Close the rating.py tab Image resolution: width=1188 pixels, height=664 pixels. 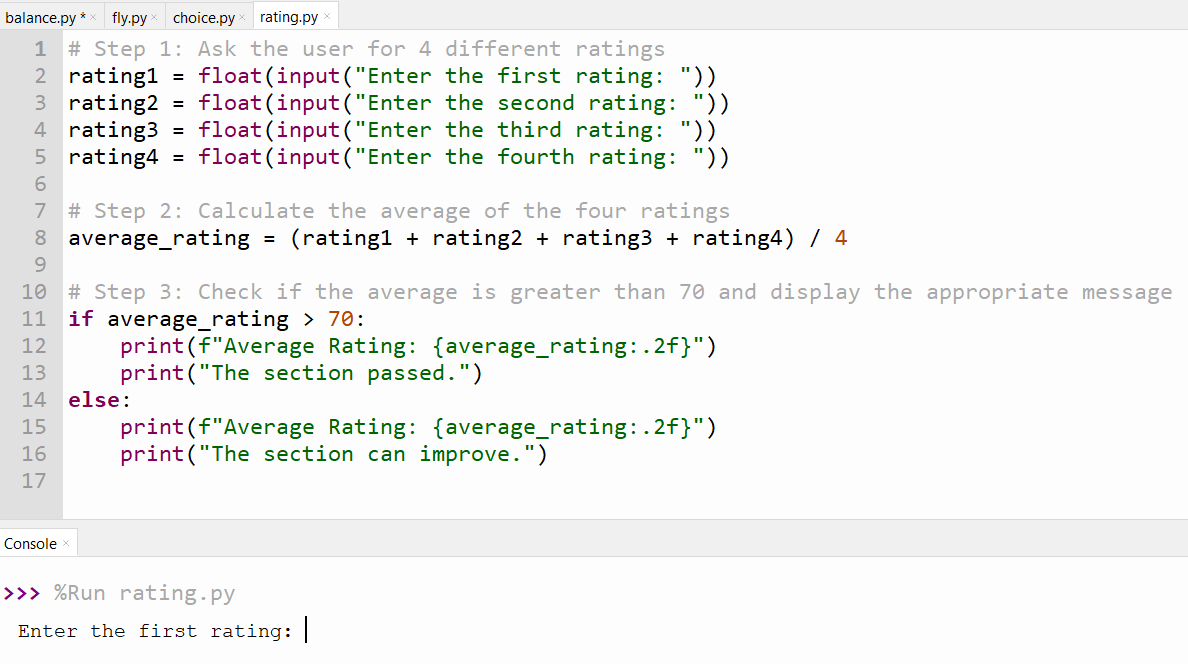tap(327, 16)
